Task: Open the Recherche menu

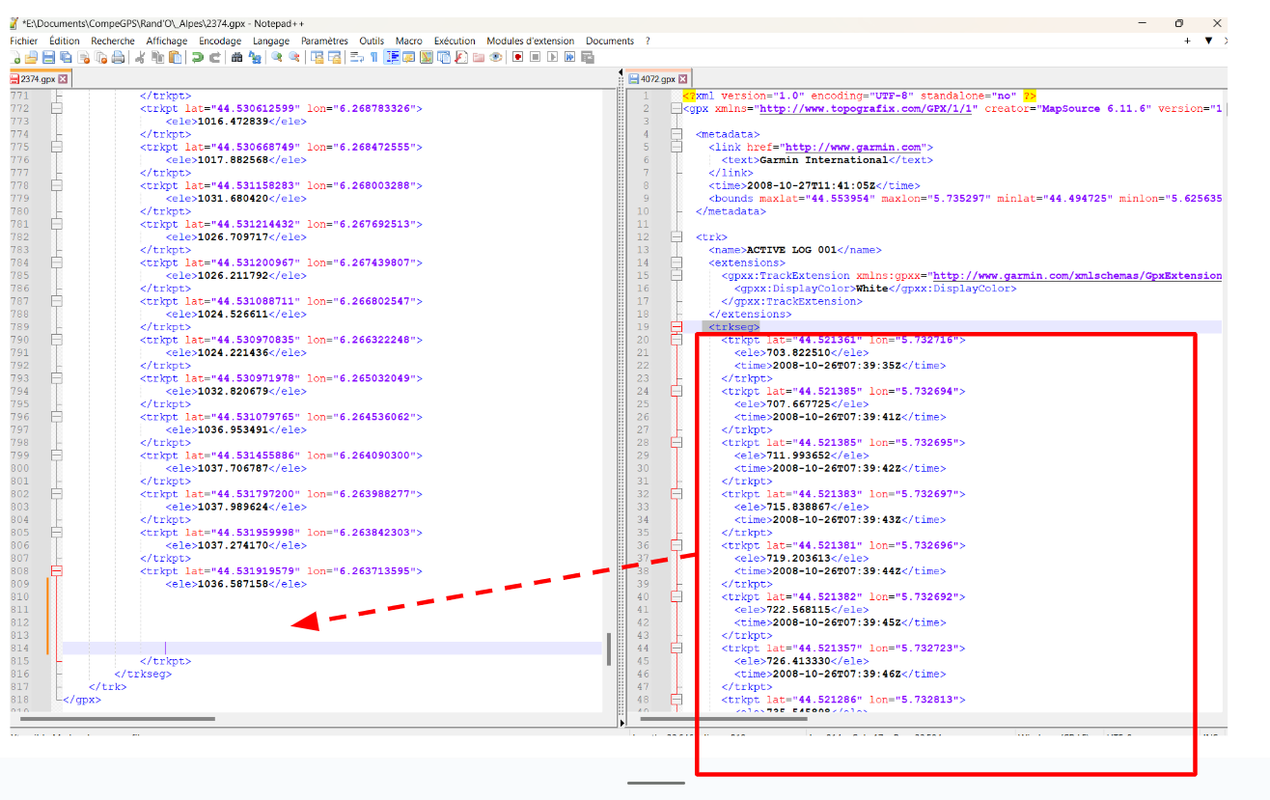Action: (113, 41)
